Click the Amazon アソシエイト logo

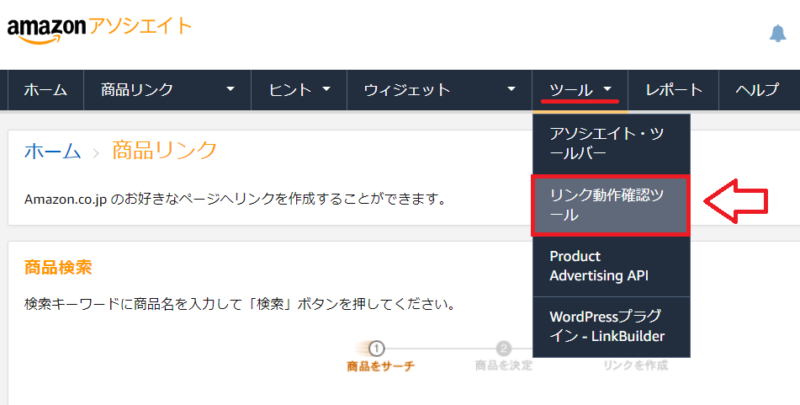tap(99, 30)
